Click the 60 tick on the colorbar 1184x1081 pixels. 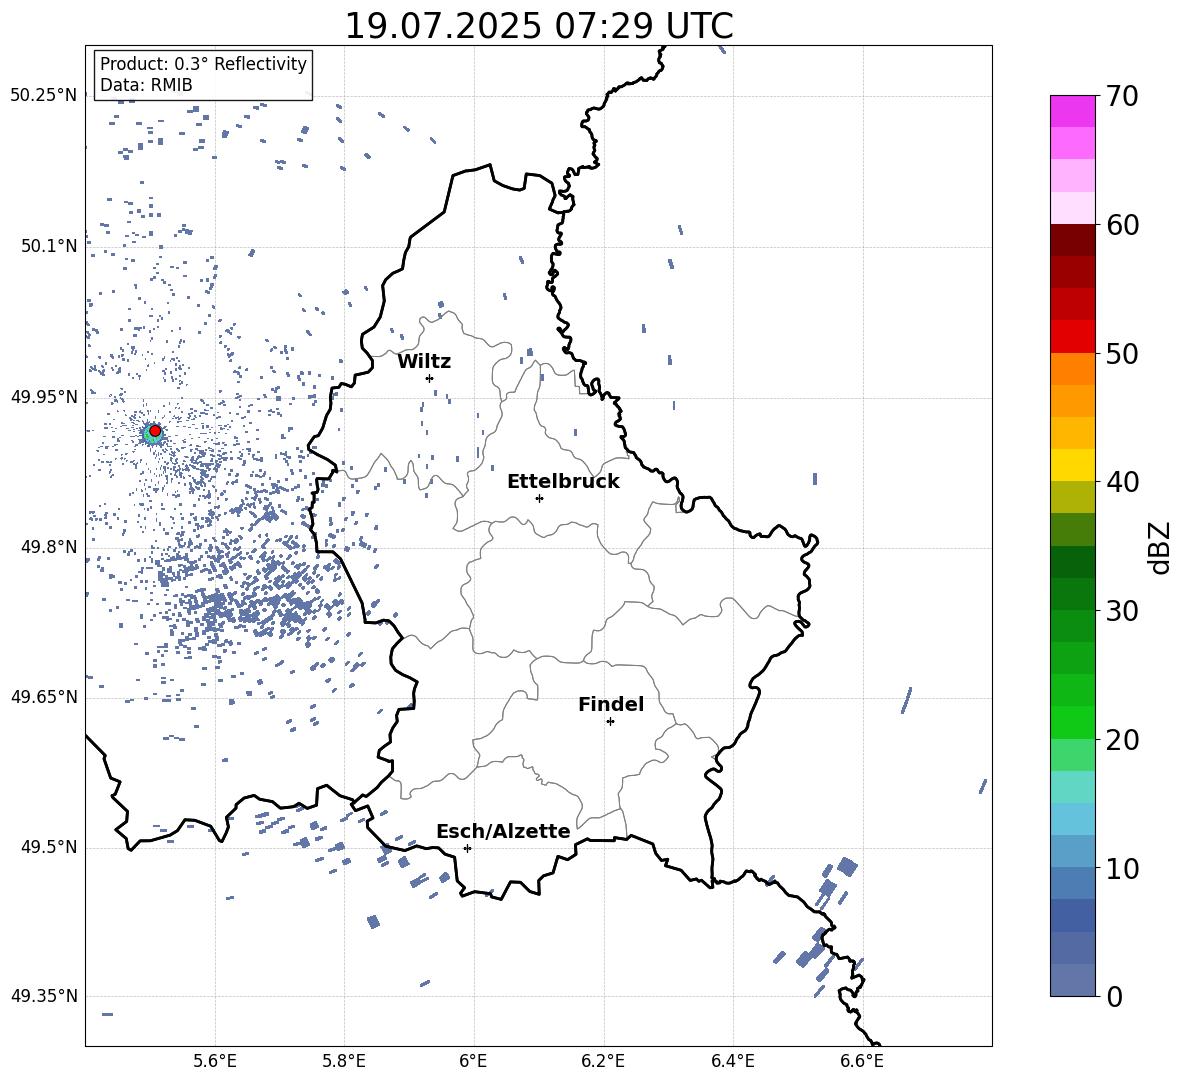click(1122, 225)
